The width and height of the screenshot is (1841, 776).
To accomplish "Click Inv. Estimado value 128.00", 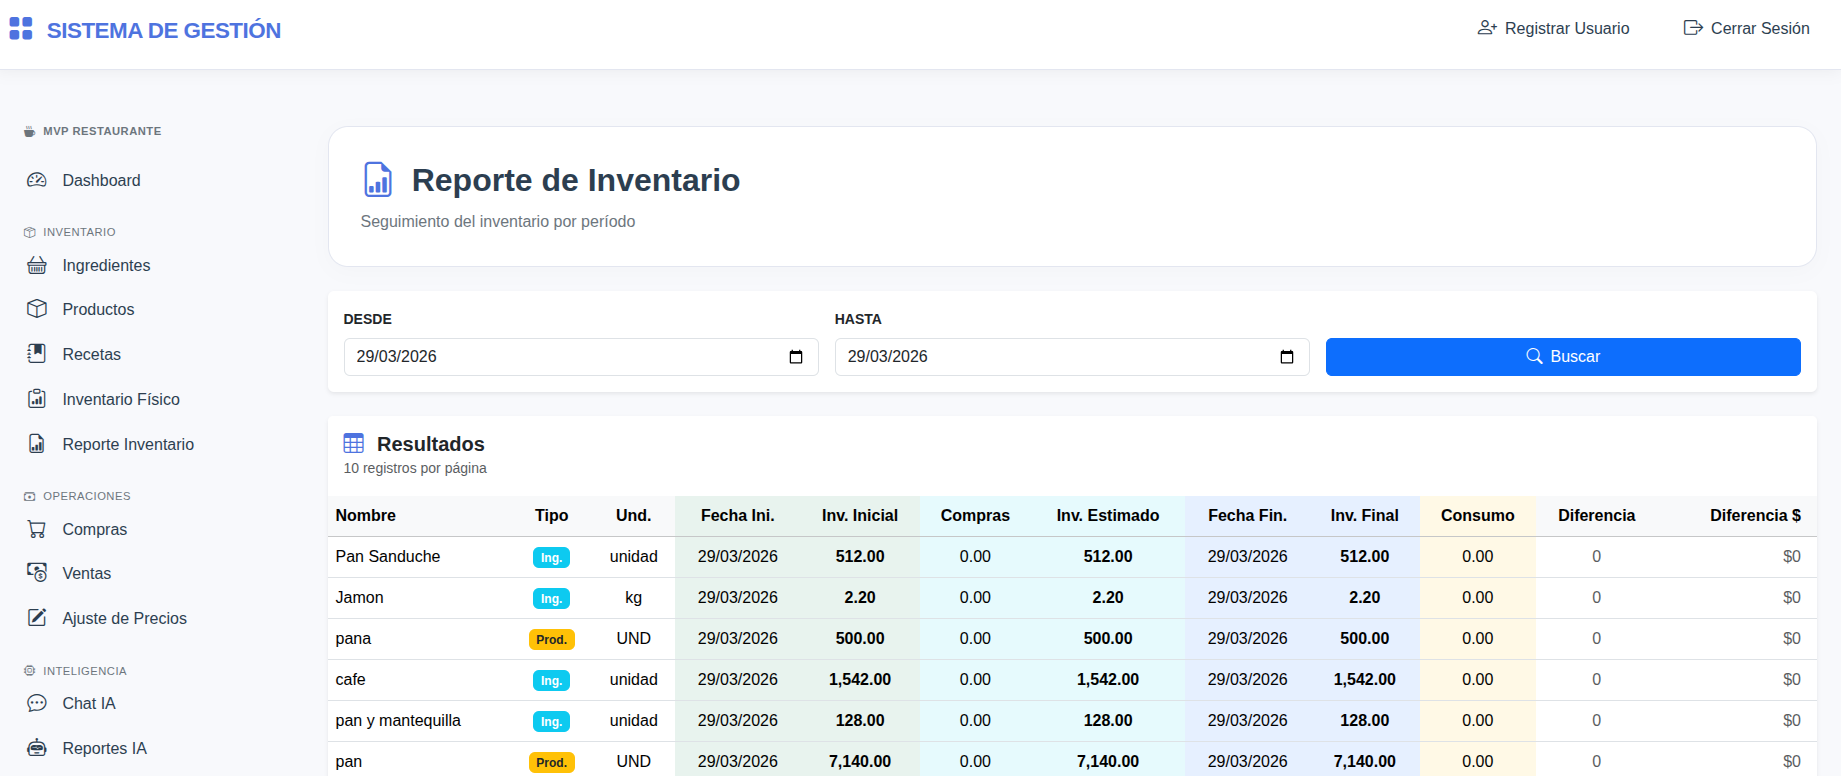I will click(x=1108, y=720).
